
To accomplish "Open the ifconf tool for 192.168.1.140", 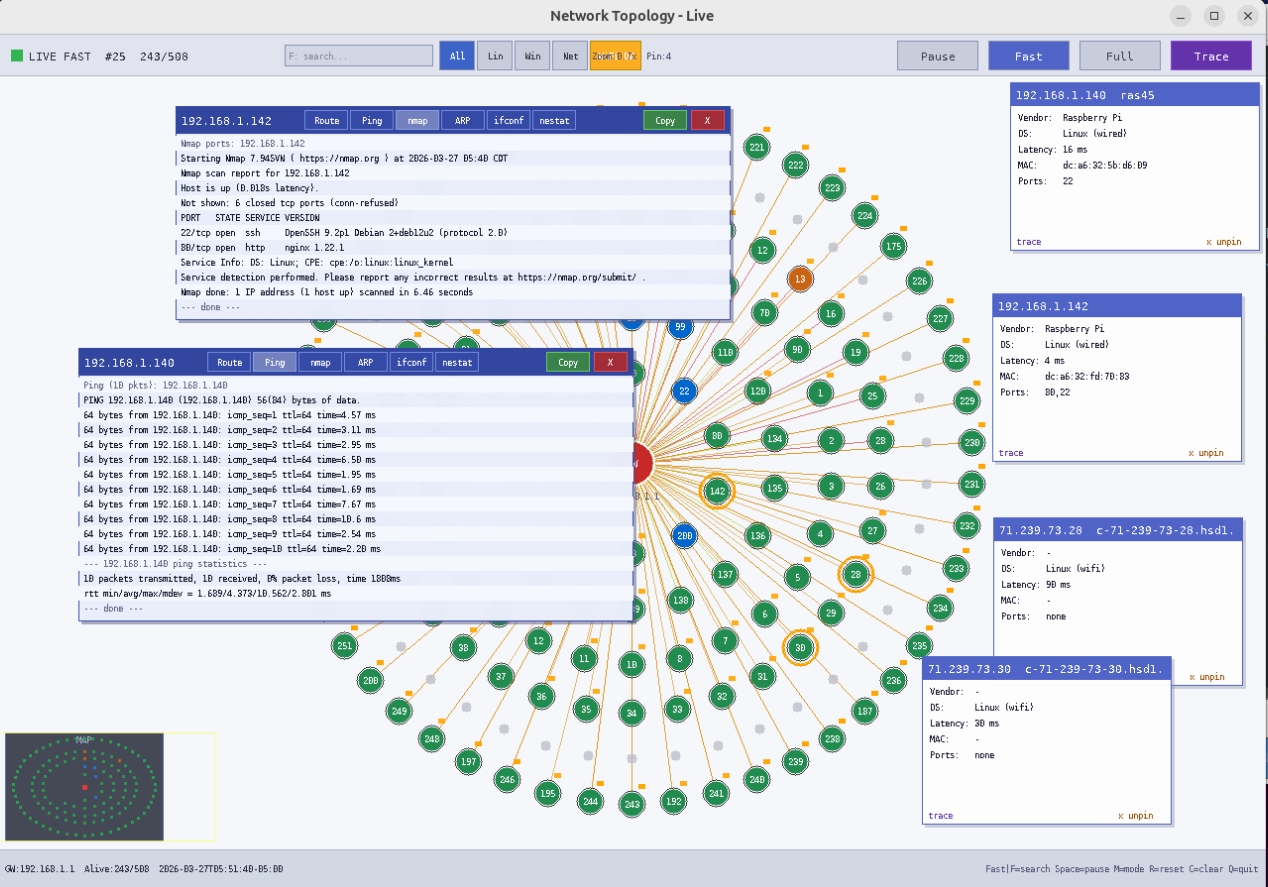I will tap(411, 362).
